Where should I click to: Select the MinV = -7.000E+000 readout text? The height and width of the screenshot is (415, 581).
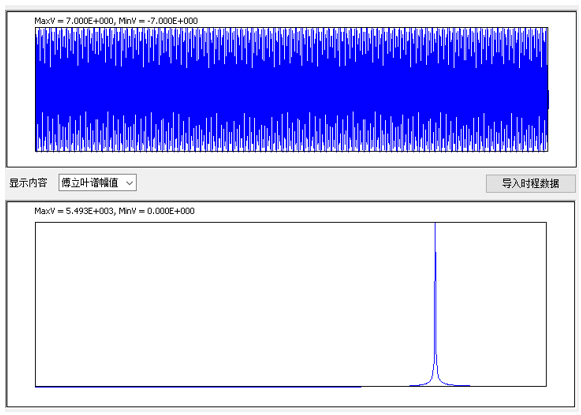pyautogui.click(x=158, y=21)
